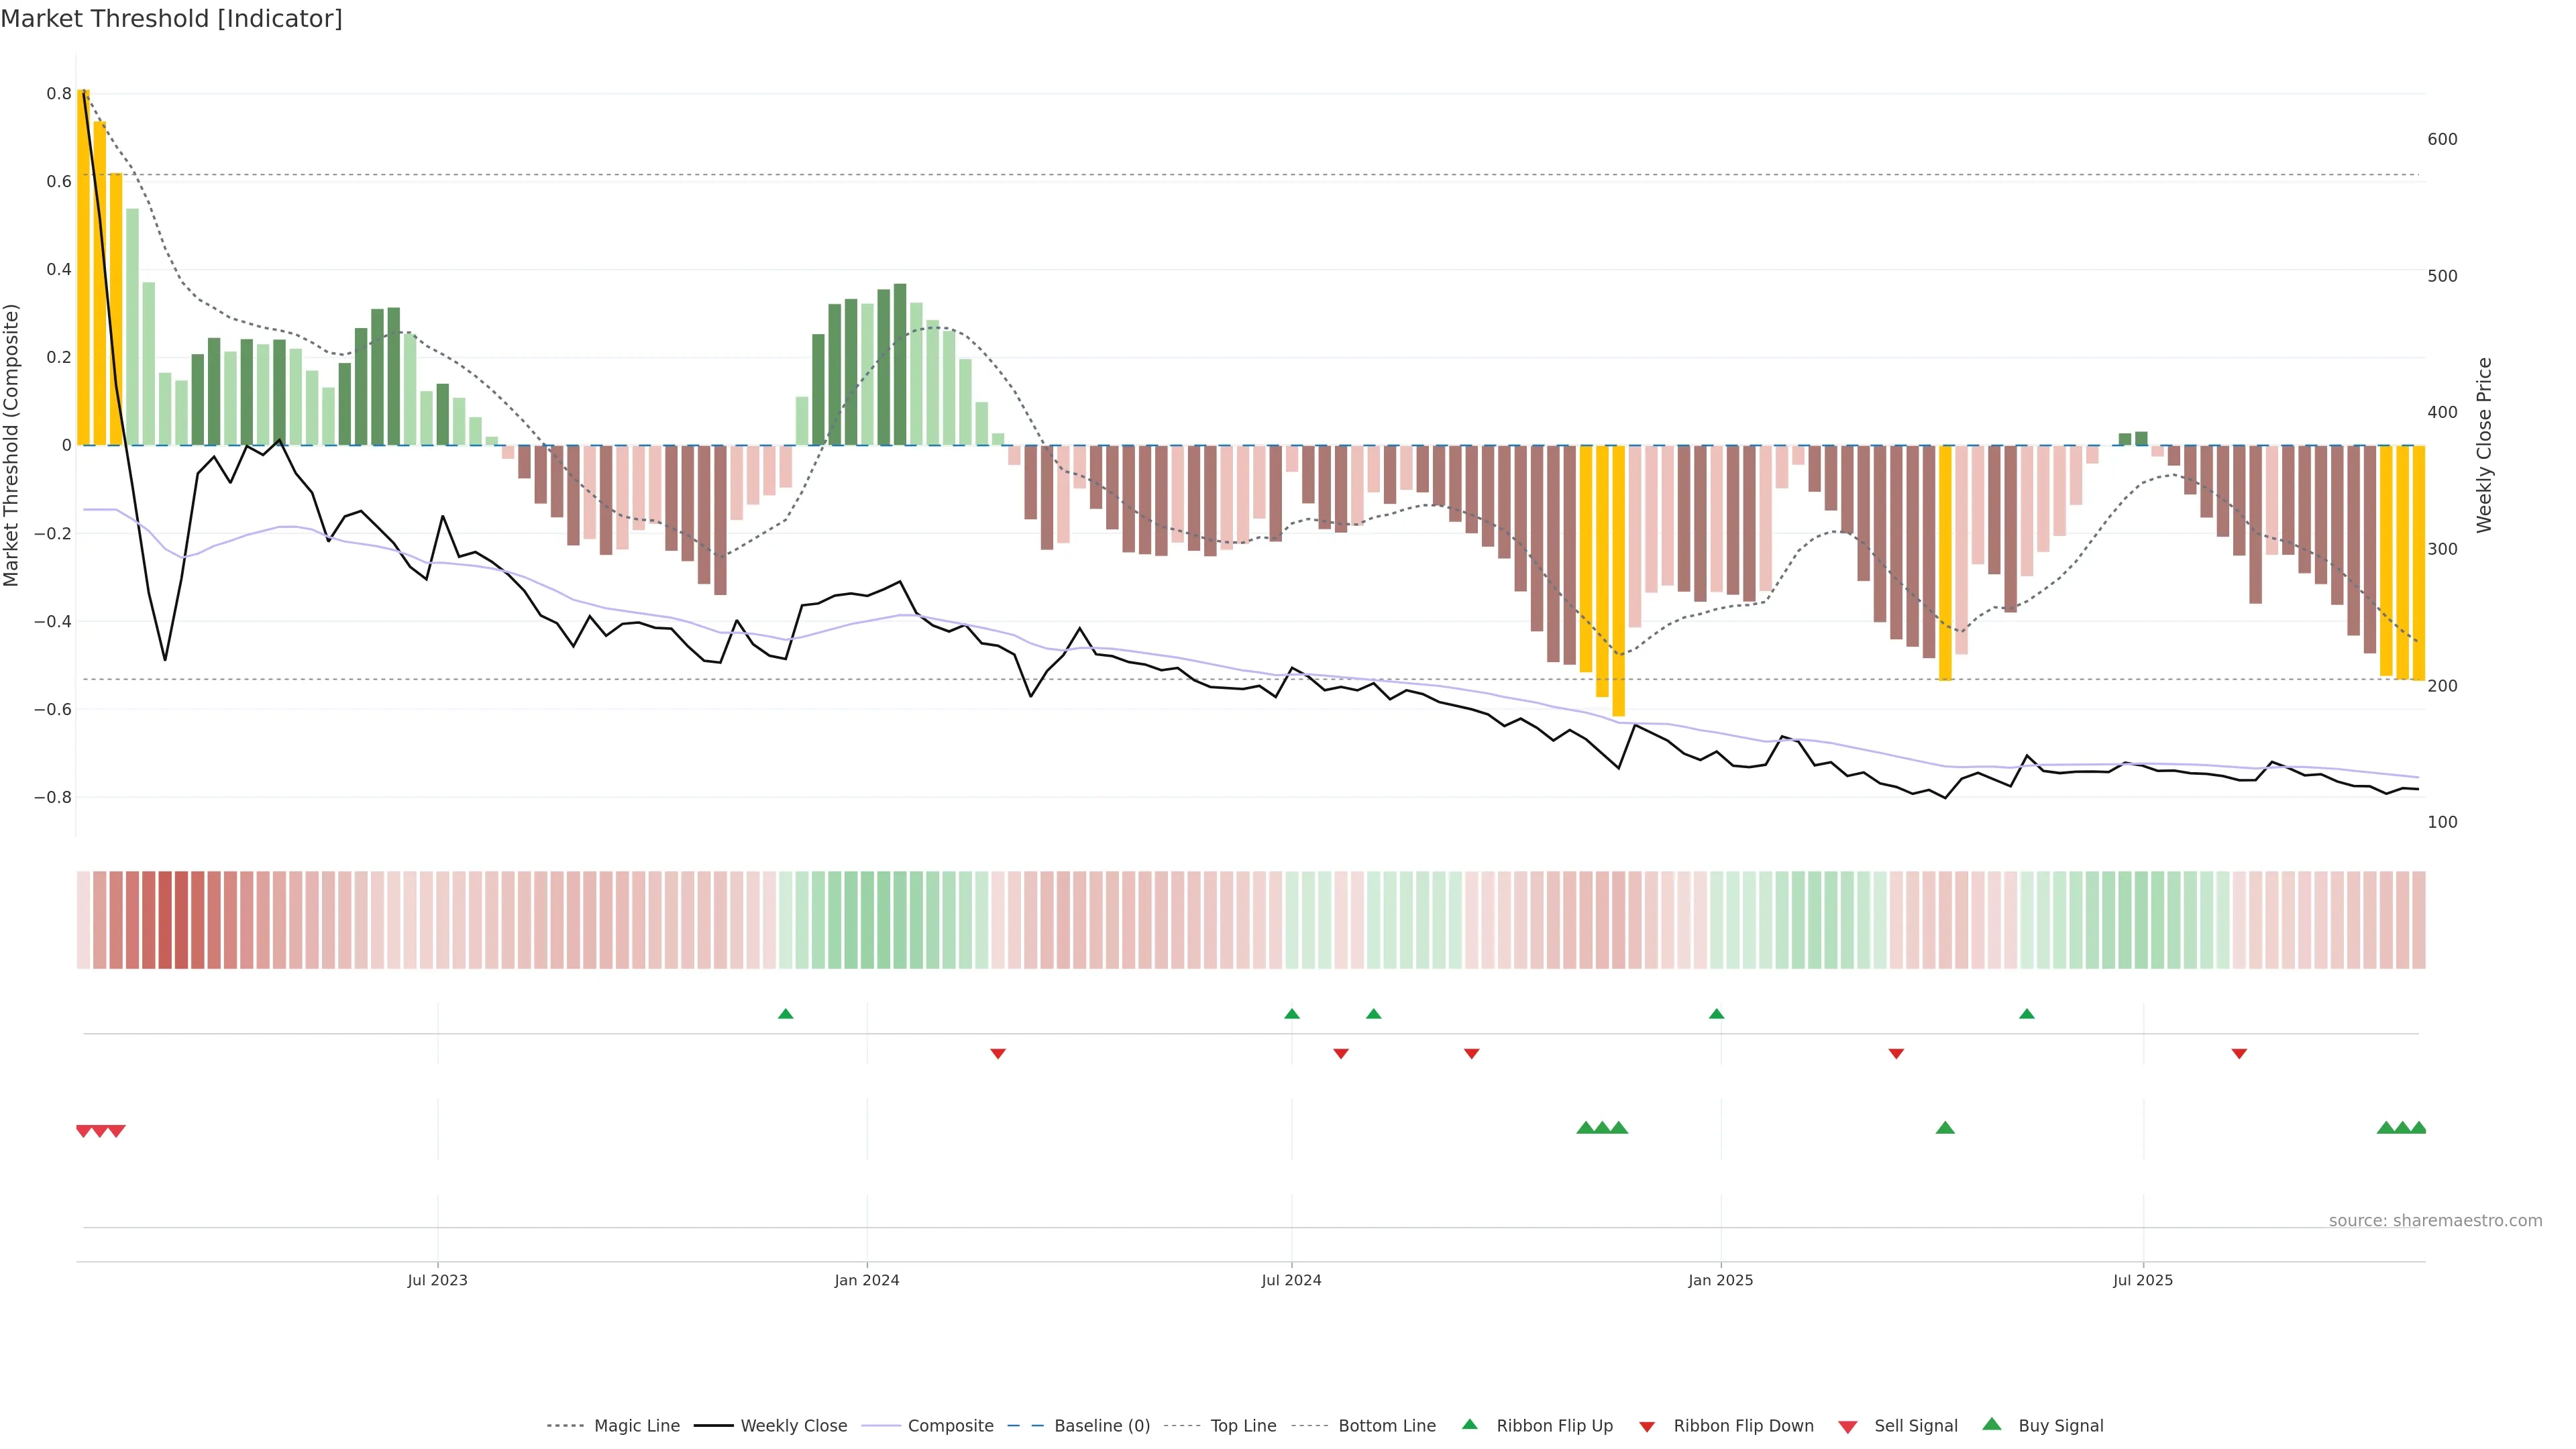Viewport: 2576px width, 1449px height.
Task: Click the Market Threshold [Indicator] title
Action: point(171,19)
